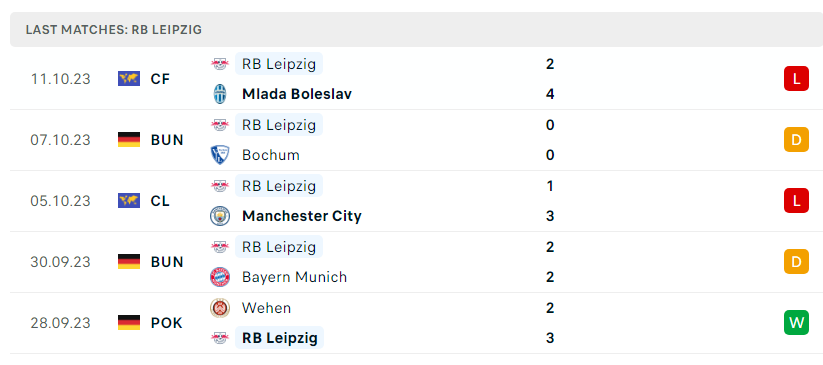This screenshot has height=365, width=823.
Task: Click the German flag beside POK
Action: (129, 322)
